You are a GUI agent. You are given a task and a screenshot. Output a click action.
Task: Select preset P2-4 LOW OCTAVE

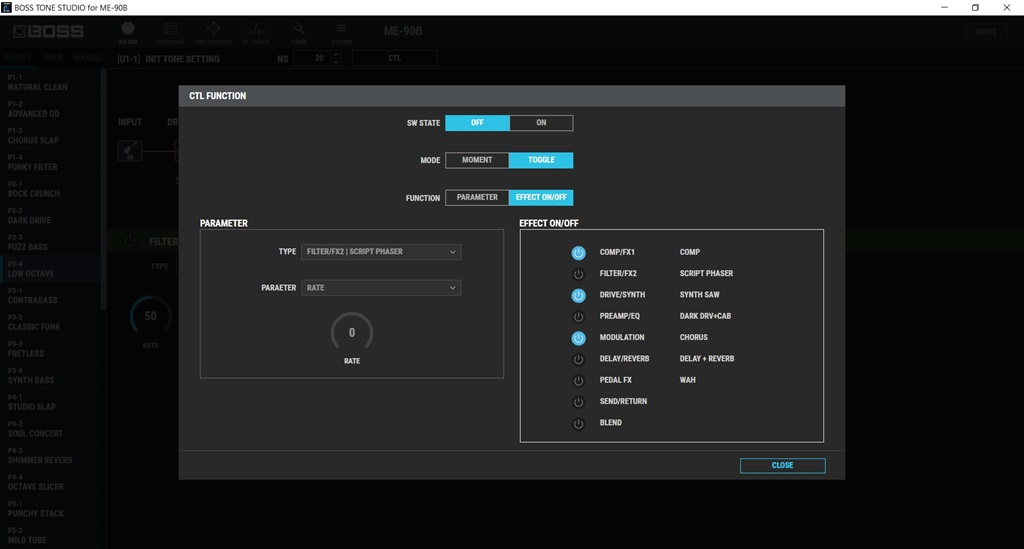tap(50, 269)
